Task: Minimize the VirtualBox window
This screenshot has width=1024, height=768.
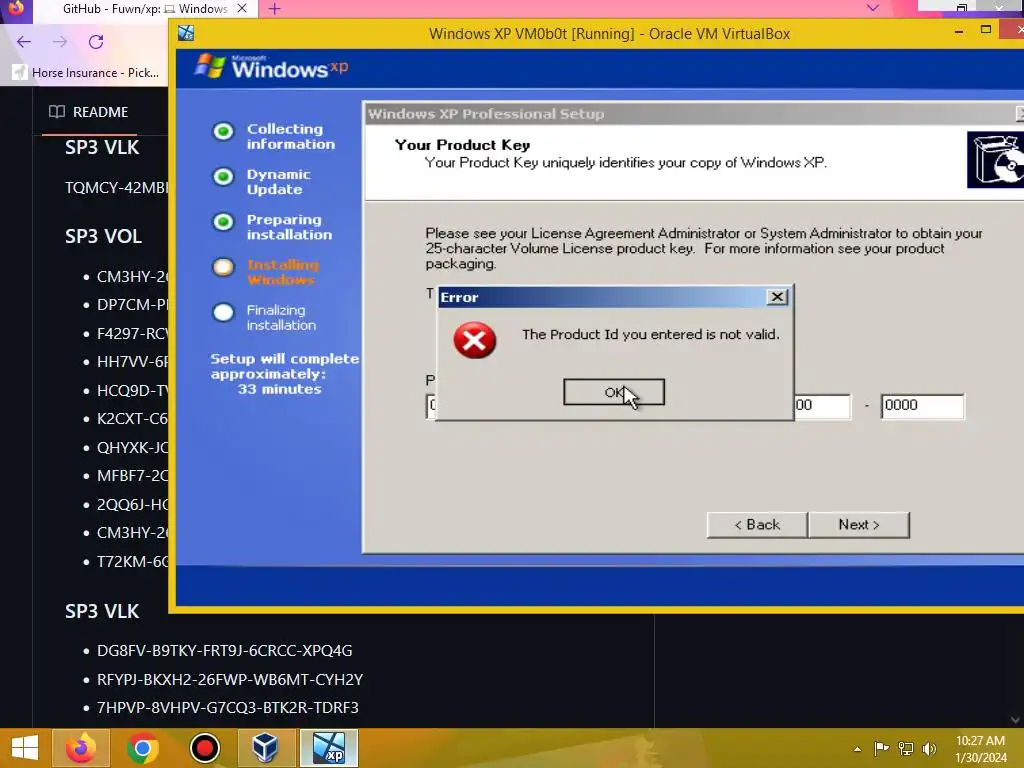Action: [x=959, y=31]
